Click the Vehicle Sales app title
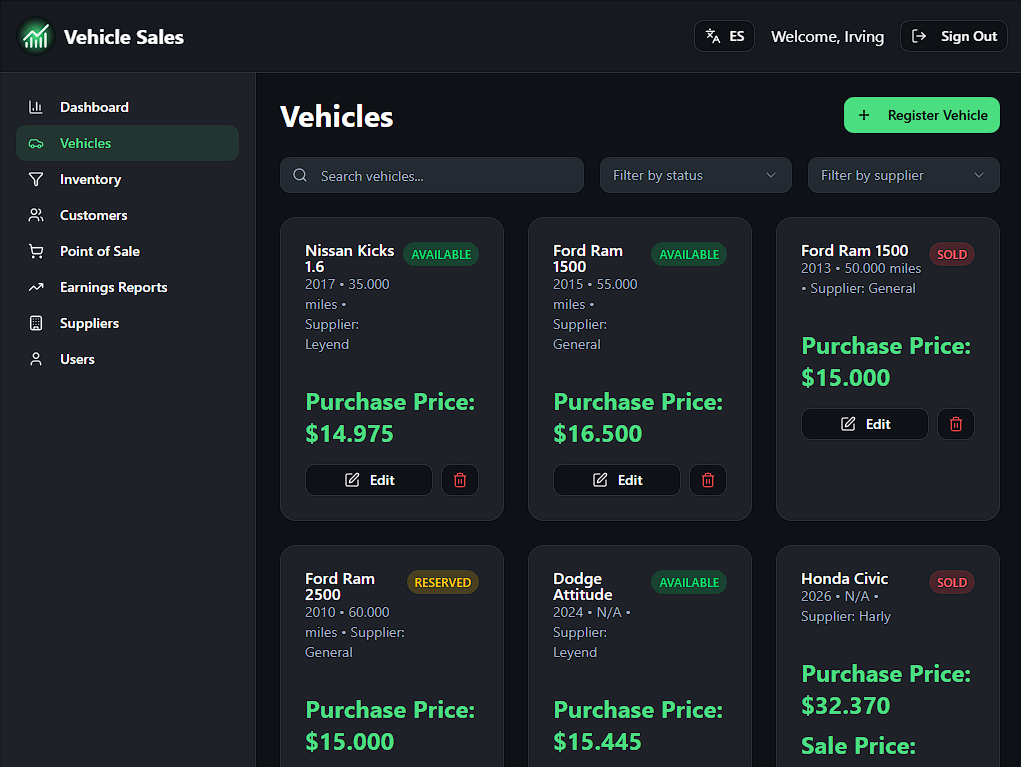This screenshot has width=1021, height=767. pyautogui.click(x=124, y=37)
